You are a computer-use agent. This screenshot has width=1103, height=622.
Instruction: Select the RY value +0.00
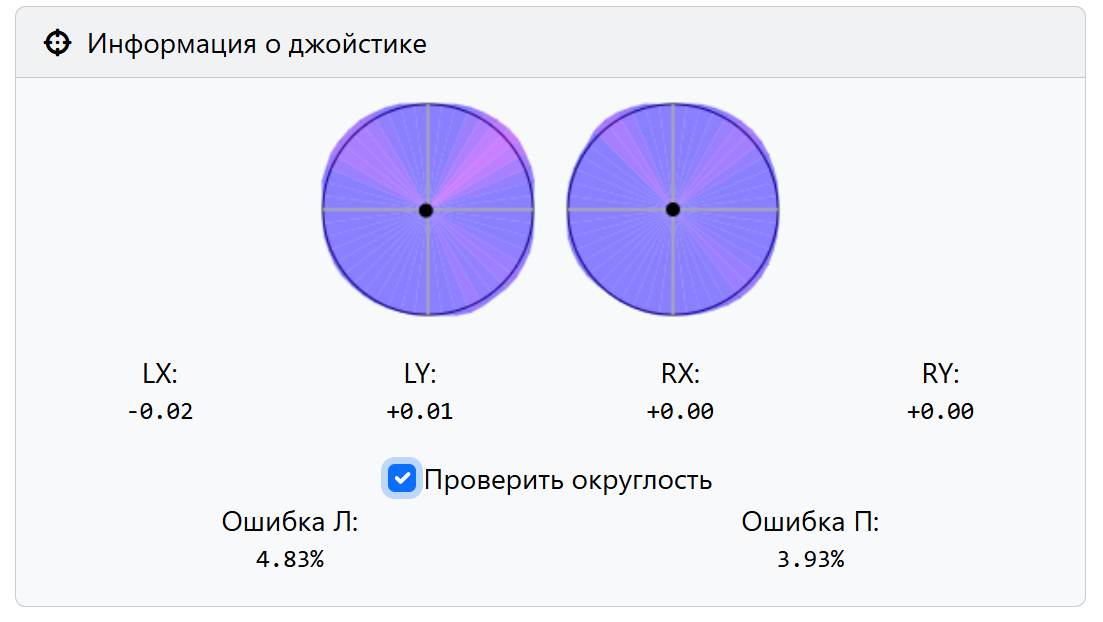(940, 411)
